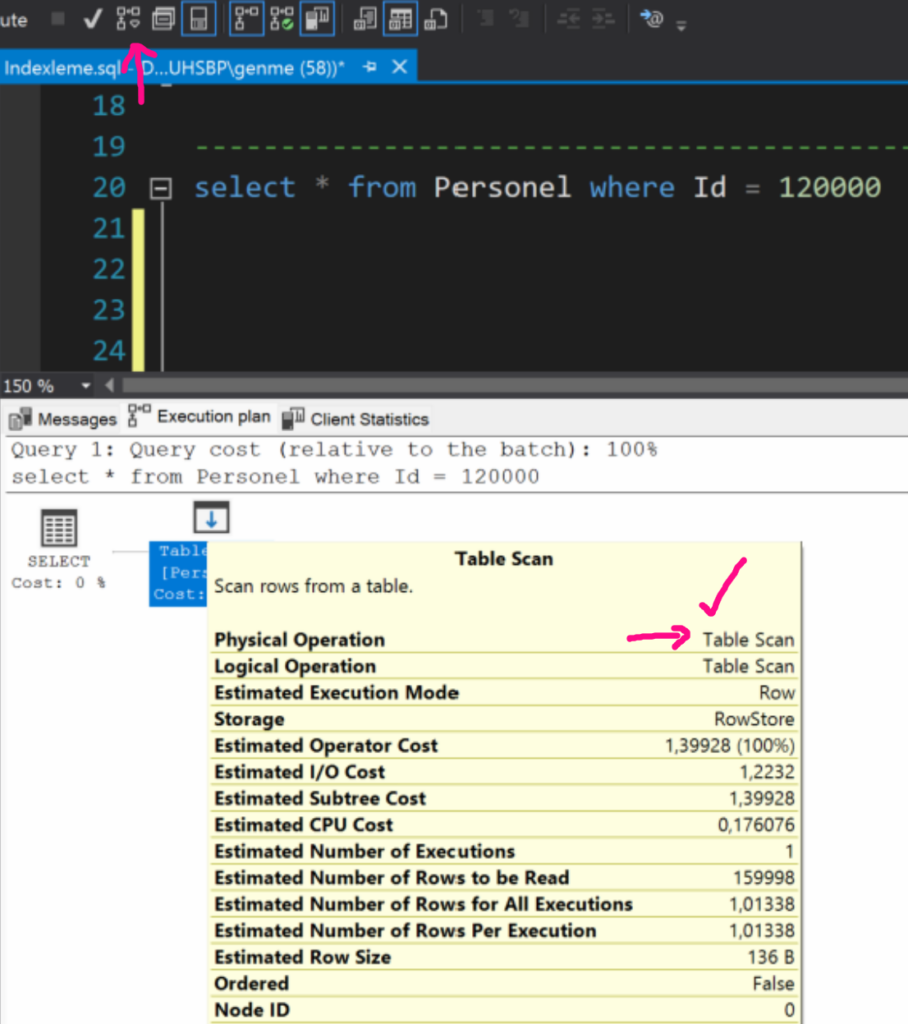This screenshot has height=1024, width=908.
Task: Toggle IntelliSense Enabled in the toolbar
Action: pyautogui.click(x=198, y=19)
